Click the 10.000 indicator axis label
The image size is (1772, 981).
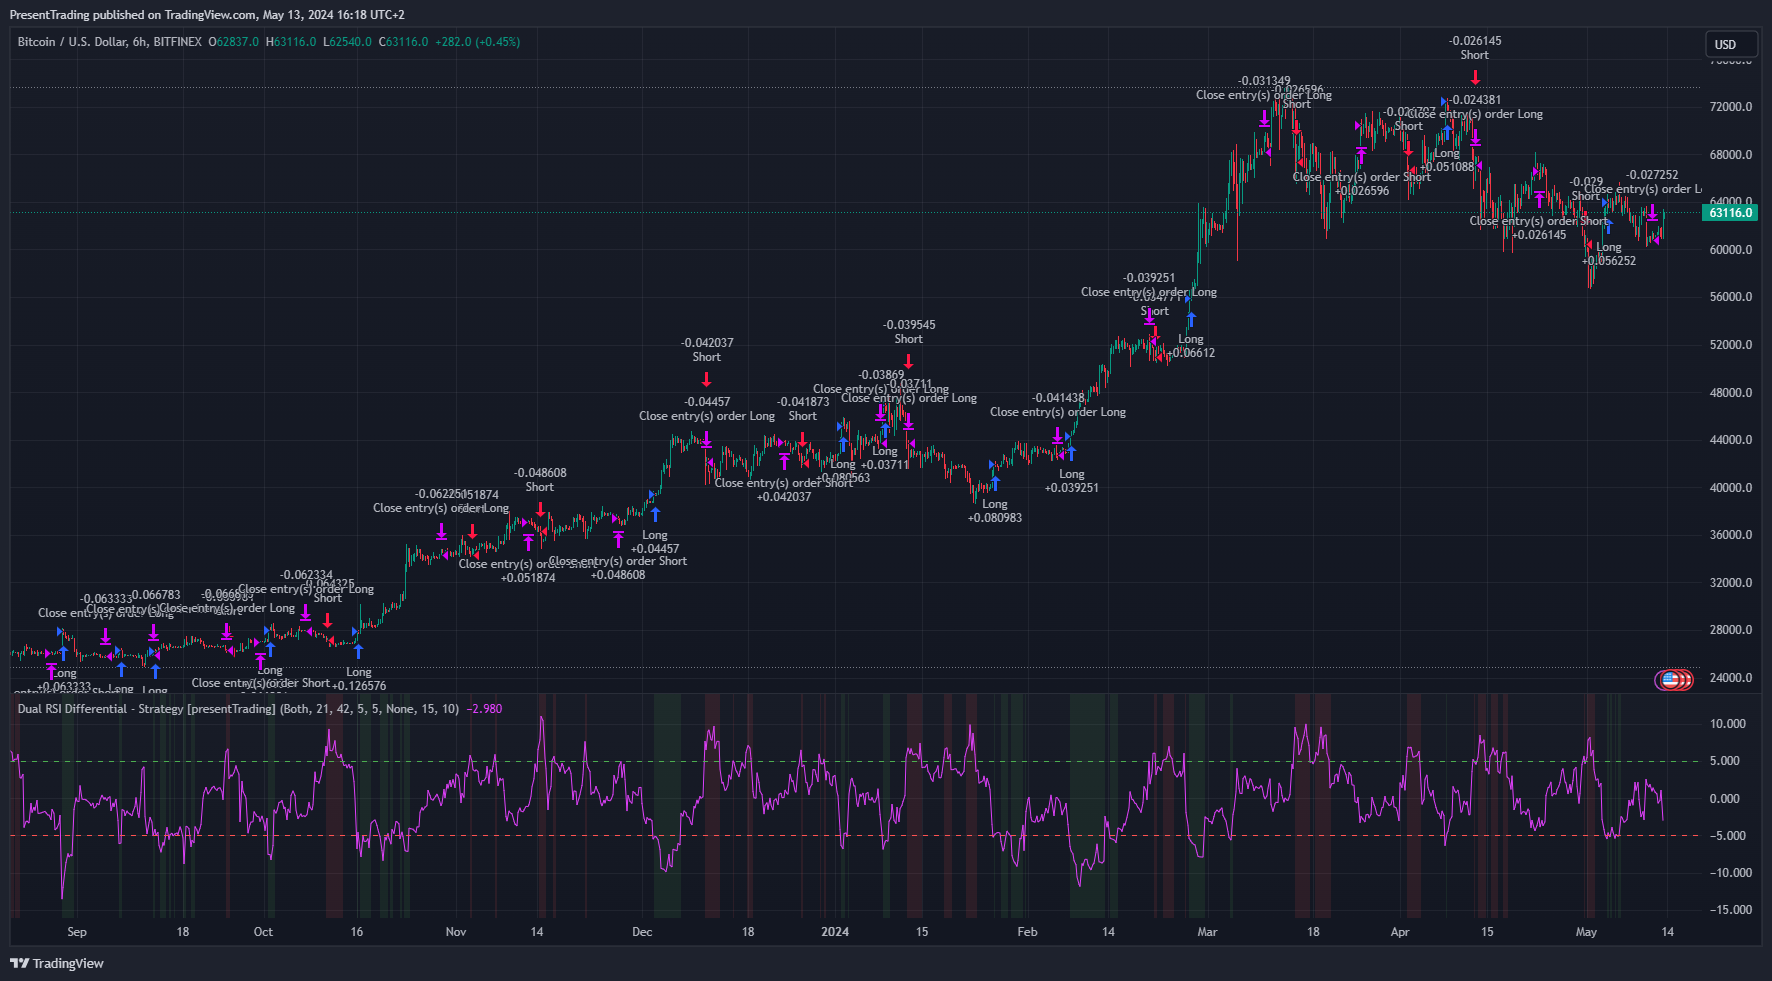(1728, 724)
